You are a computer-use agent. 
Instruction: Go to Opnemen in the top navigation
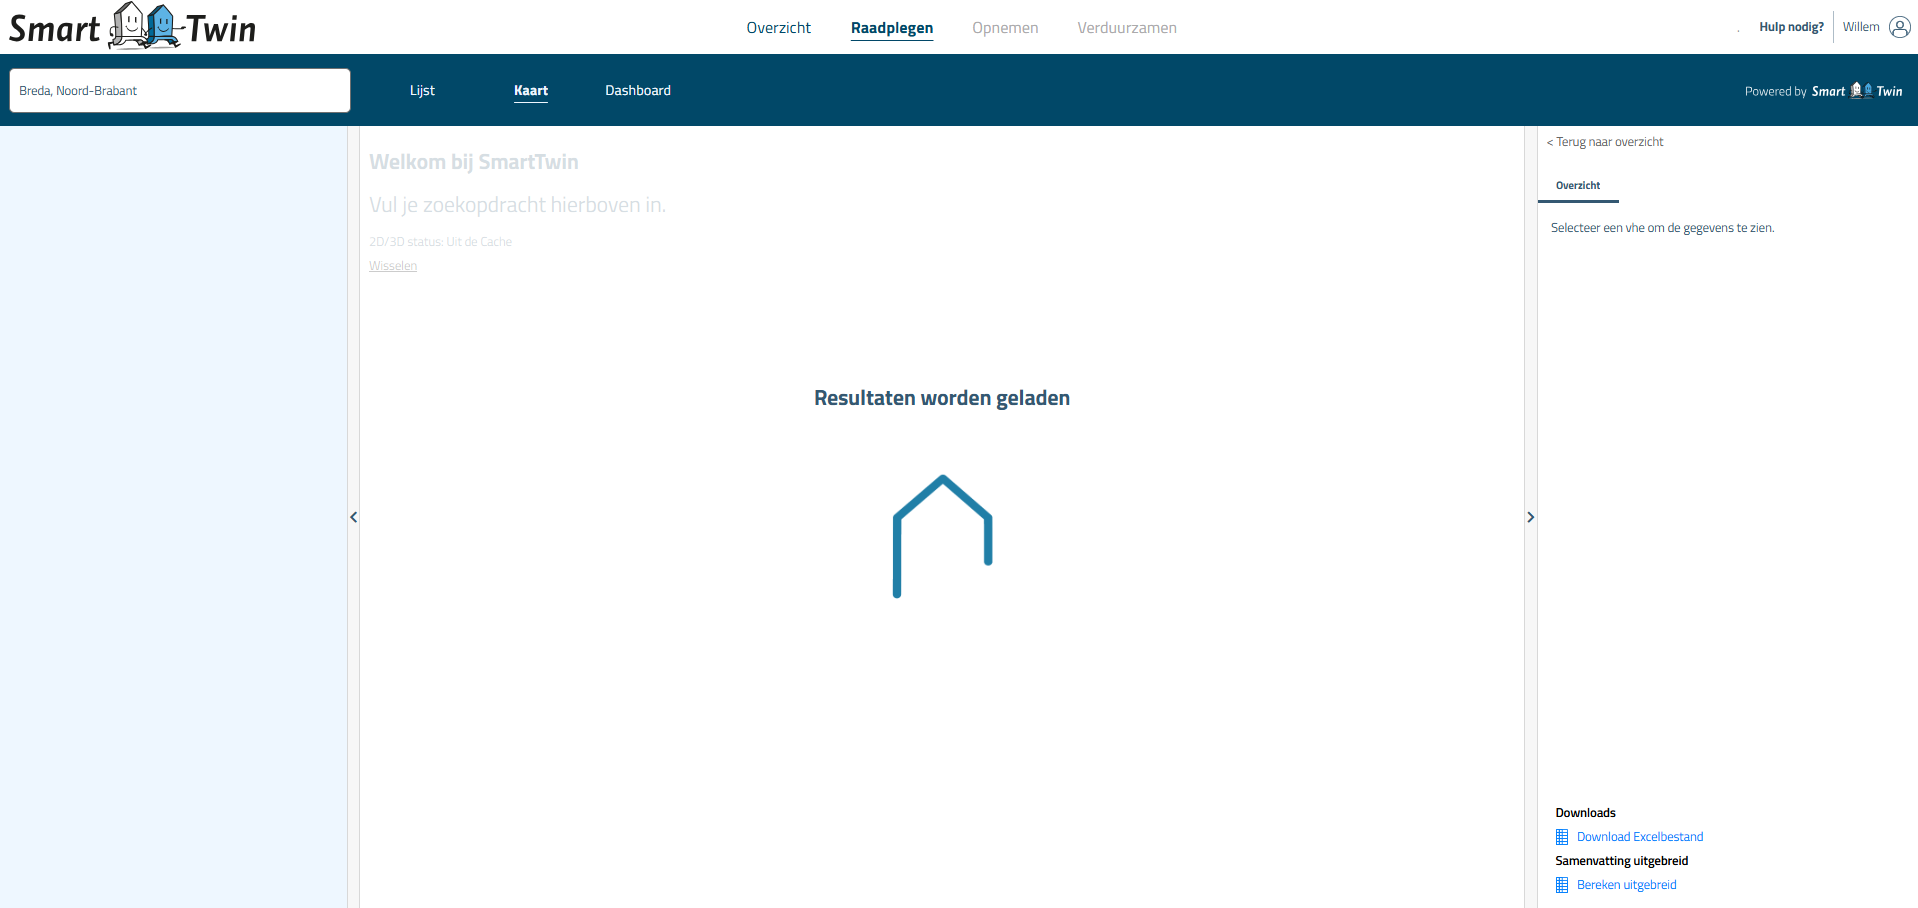point(1005,28)
